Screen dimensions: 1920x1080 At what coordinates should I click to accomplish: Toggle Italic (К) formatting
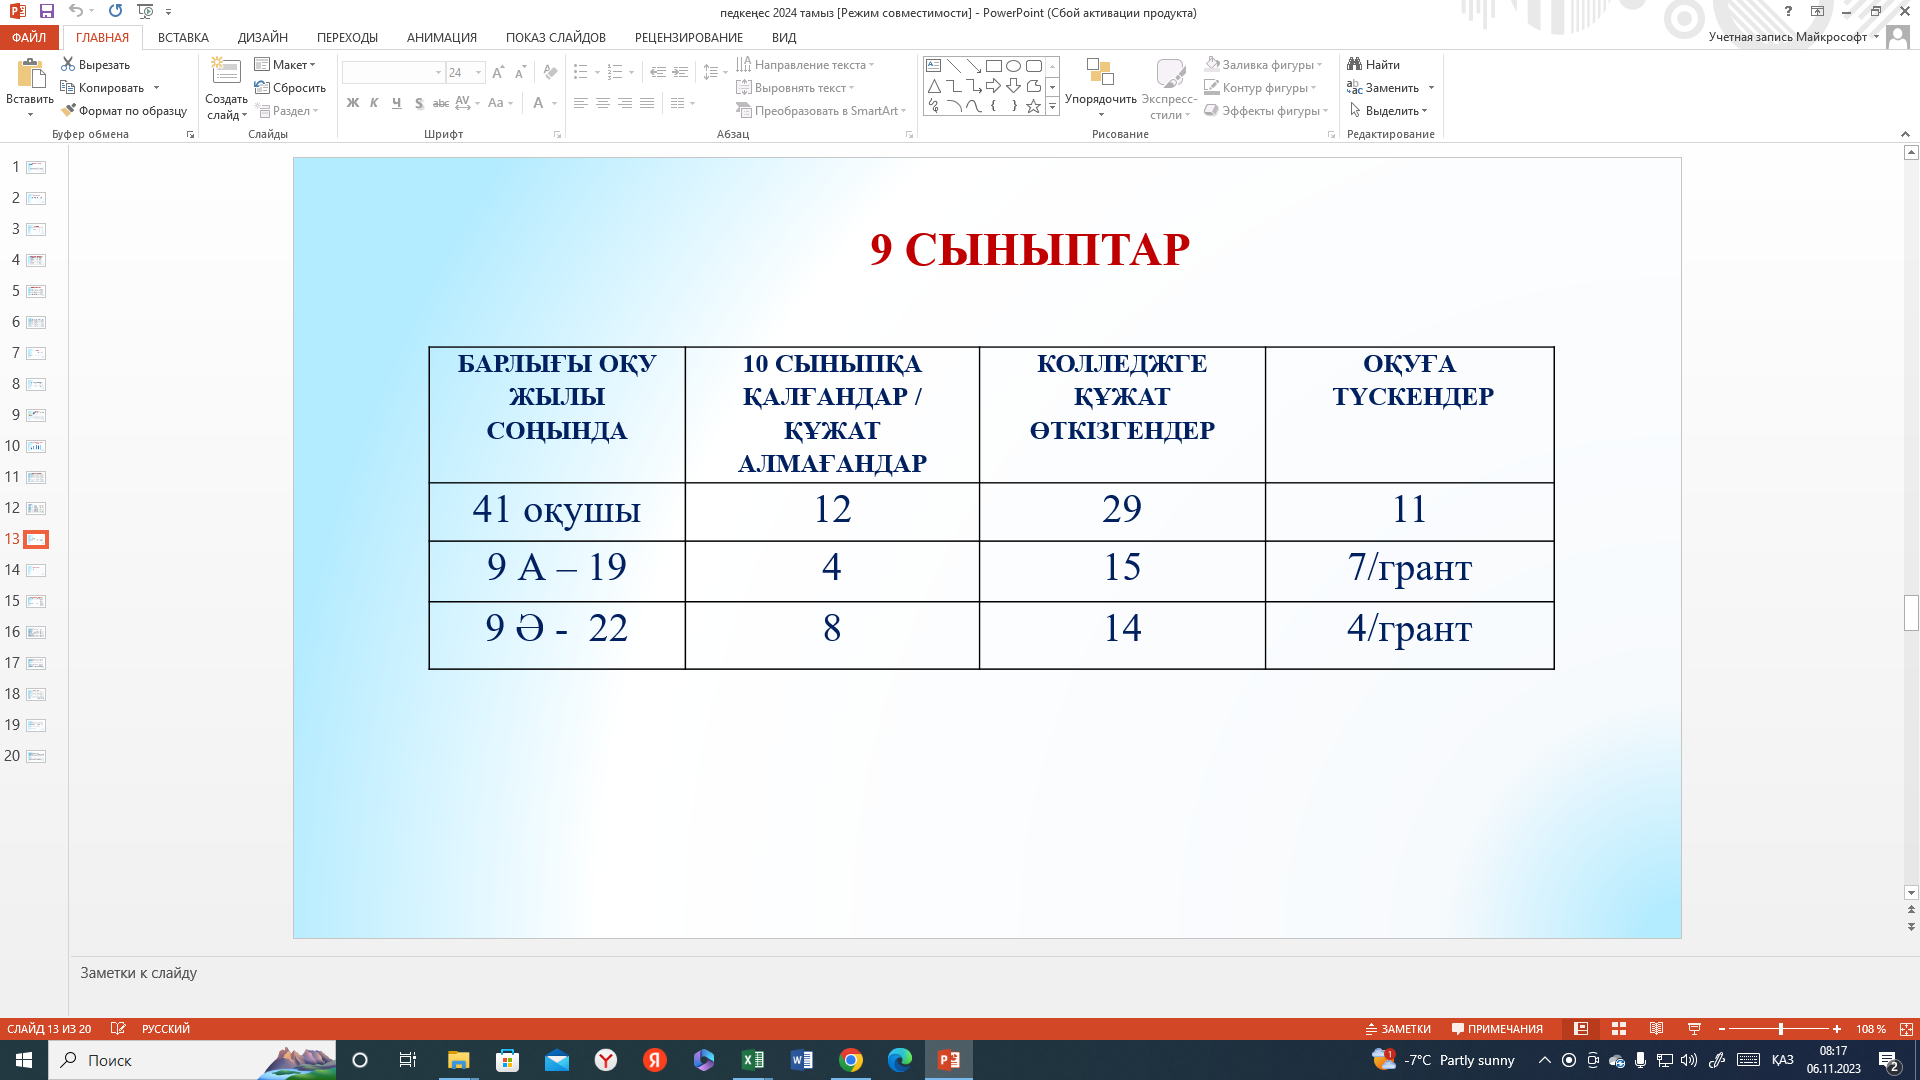(x=374, y=103)
